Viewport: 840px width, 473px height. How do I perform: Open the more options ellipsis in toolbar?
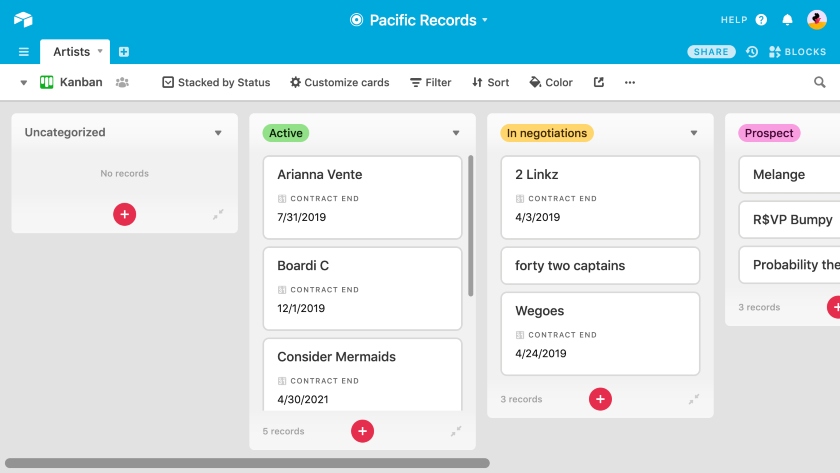(x=629, y=82)
